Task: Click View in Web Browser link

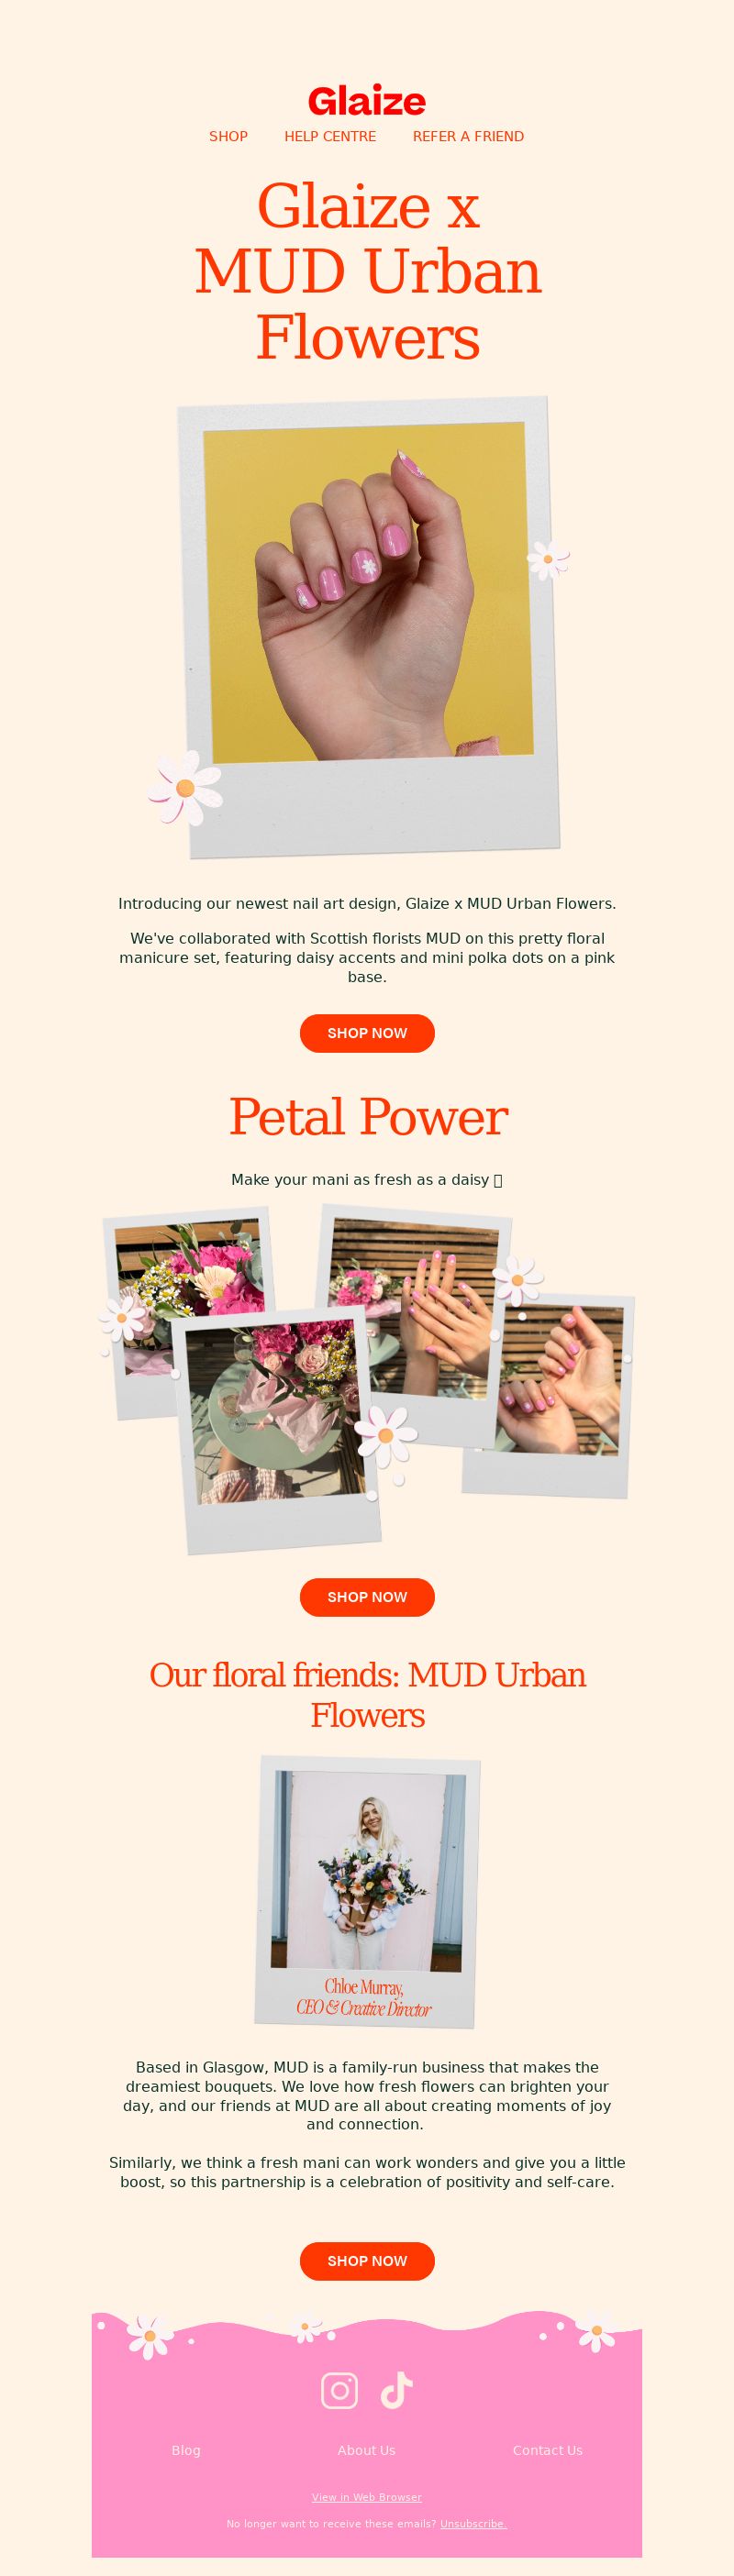Action: pos(367,2497)
